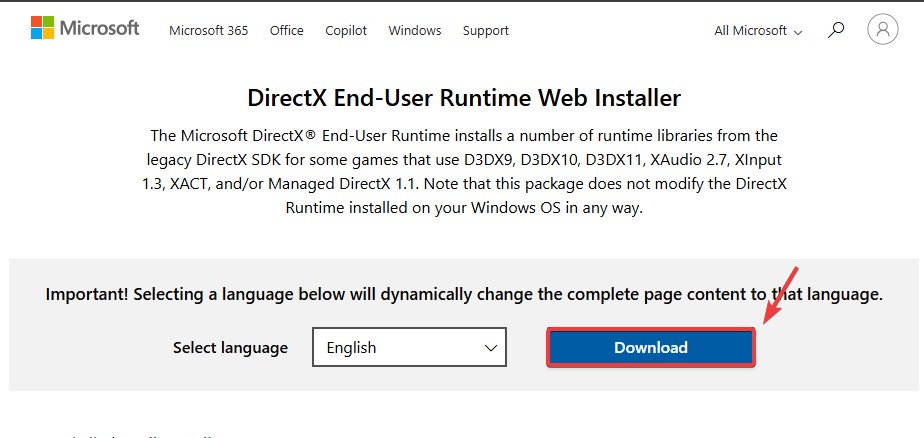Click the word "Download" on the button
Image resolution: width=924 pixels, height=438 pixels.
coord(650,348)
